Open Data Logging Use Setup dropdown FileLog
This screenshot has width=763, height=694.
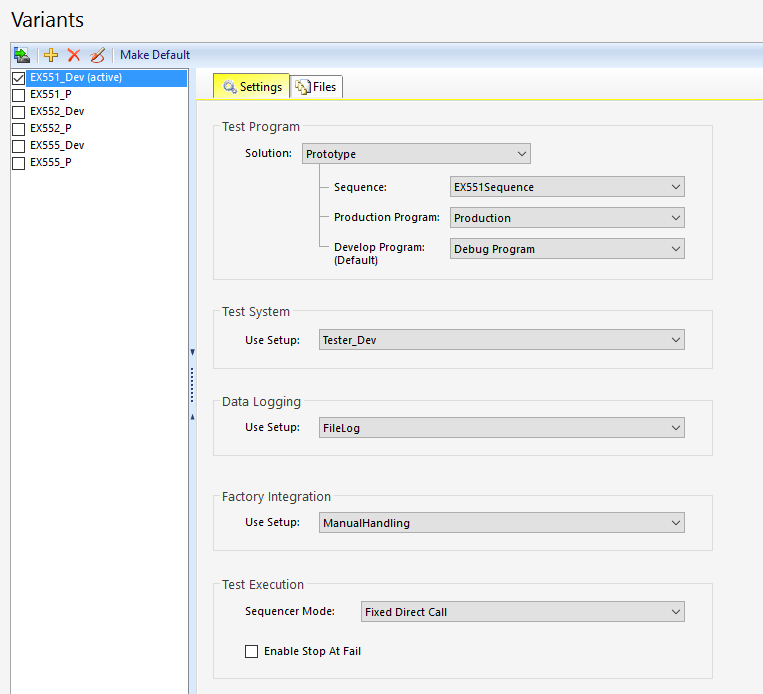[x=502, y=428]
